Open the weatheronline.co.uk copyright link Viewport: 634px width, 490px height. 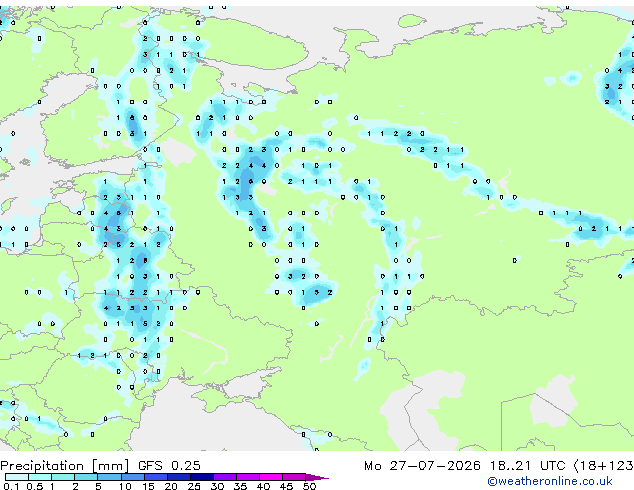tap(550, 481)
